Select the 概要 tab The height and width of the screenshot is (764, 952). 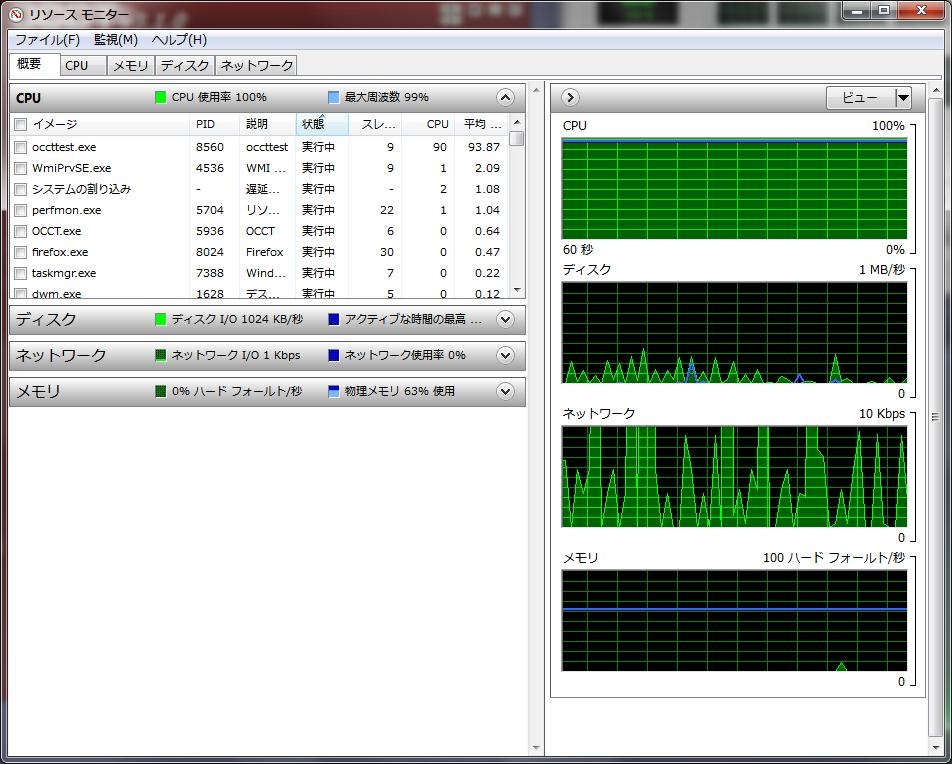coord(35,64)
